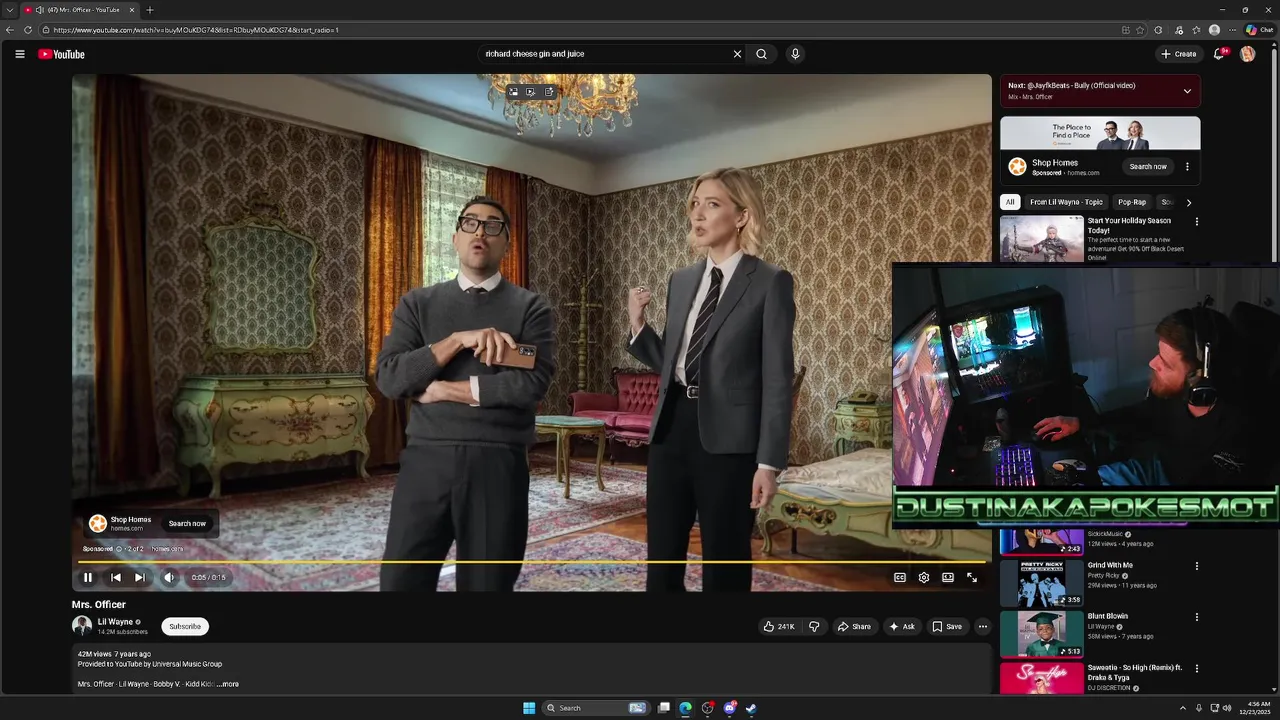Select the All filter chip
This screenshot has width=1280, height=720.
coord(1010,202)
